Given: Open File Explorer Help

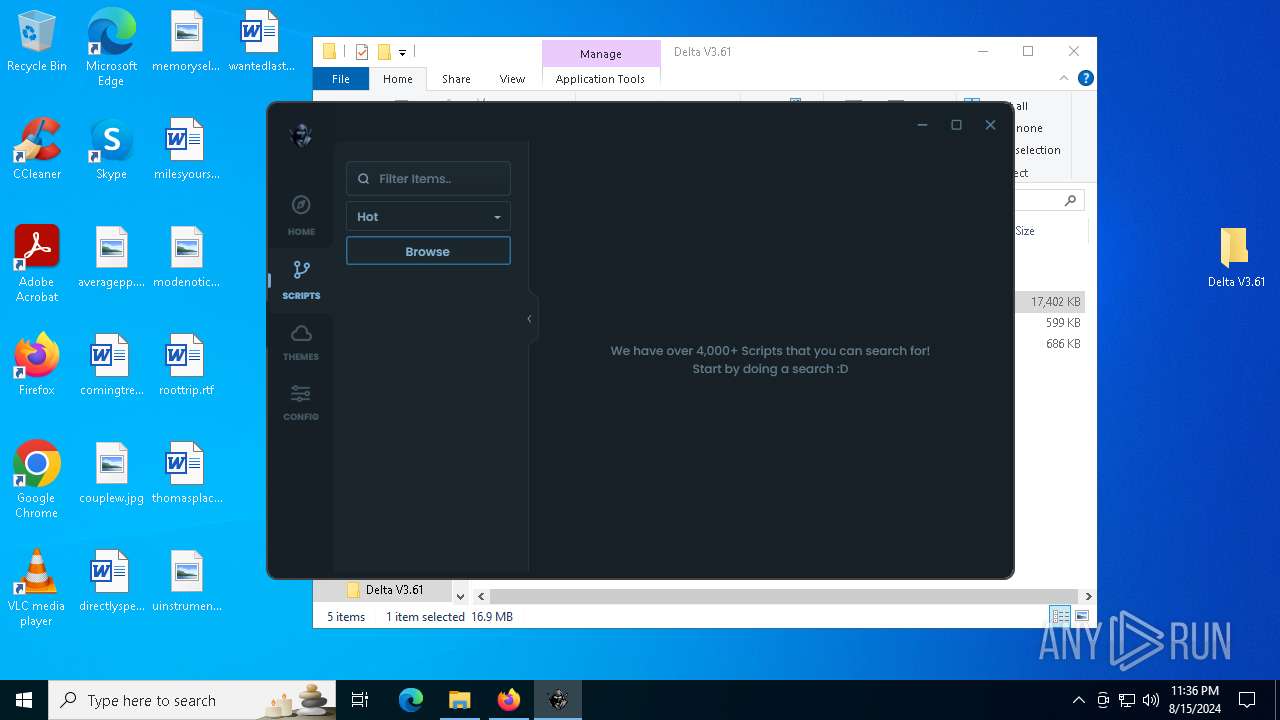Looking at the screenshot, I should [x=1086, y=78].
